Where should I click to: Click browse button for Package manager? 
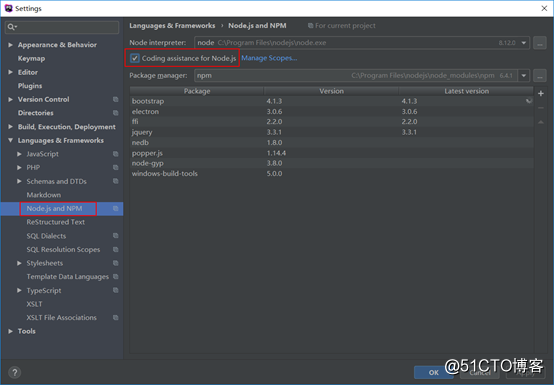[x=540, y=76]
